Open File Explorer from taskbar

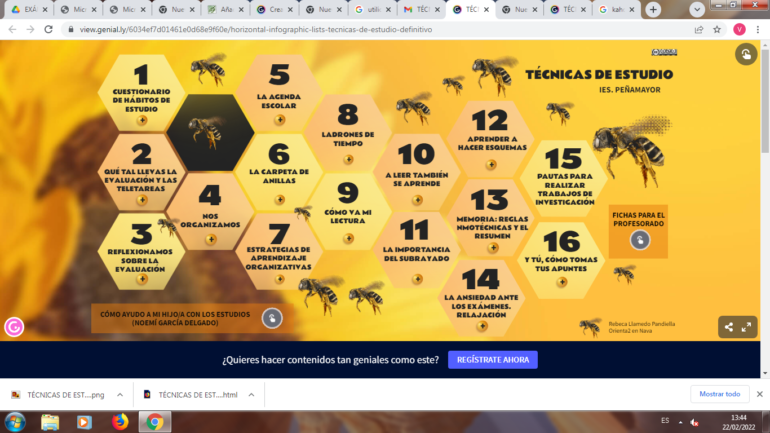pyautogui.click(x=50, y=422)
